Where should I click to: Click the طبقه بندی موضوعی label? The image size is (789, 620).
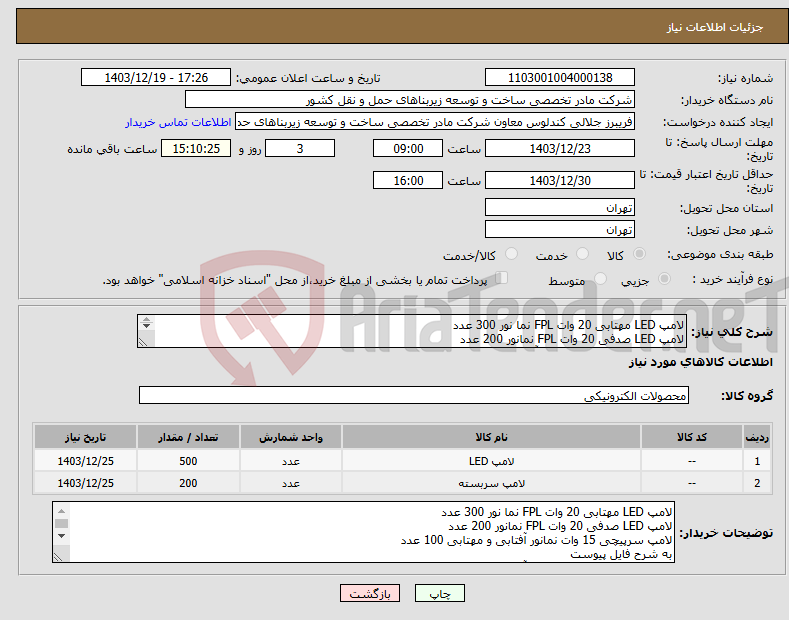[720, 255]
